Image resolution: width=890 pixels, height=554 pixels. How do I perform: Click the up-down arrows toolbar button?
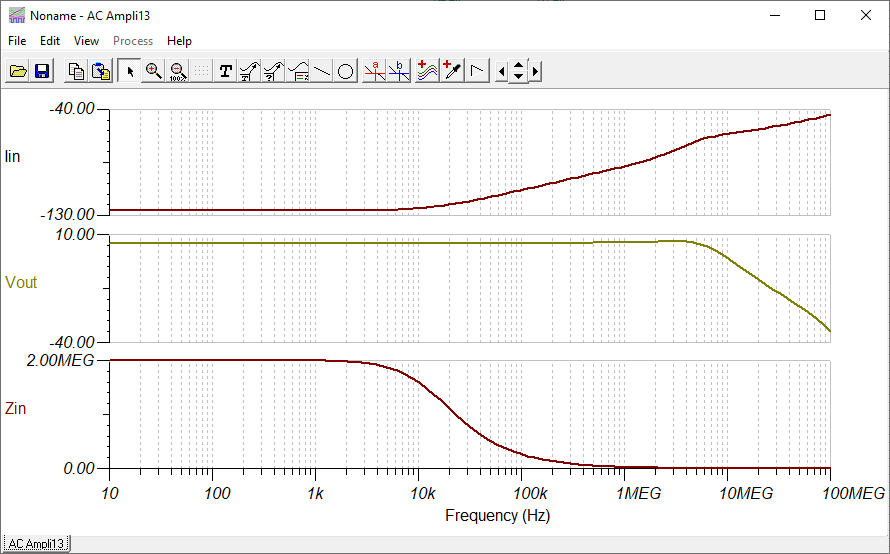[518, 71]
